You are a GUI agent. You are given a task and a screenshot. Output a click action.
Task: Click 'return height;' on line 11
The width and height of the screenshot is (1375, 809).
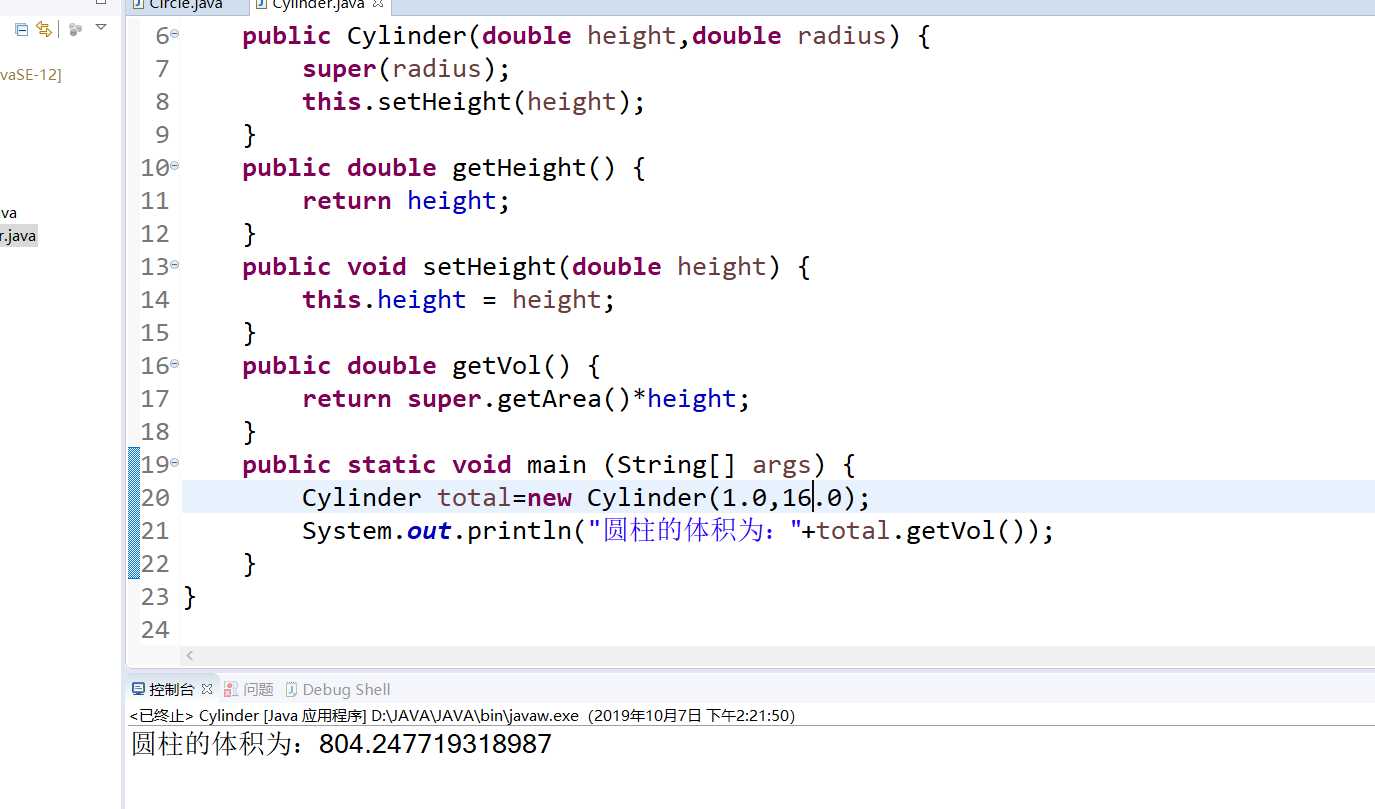click(406, 201)
